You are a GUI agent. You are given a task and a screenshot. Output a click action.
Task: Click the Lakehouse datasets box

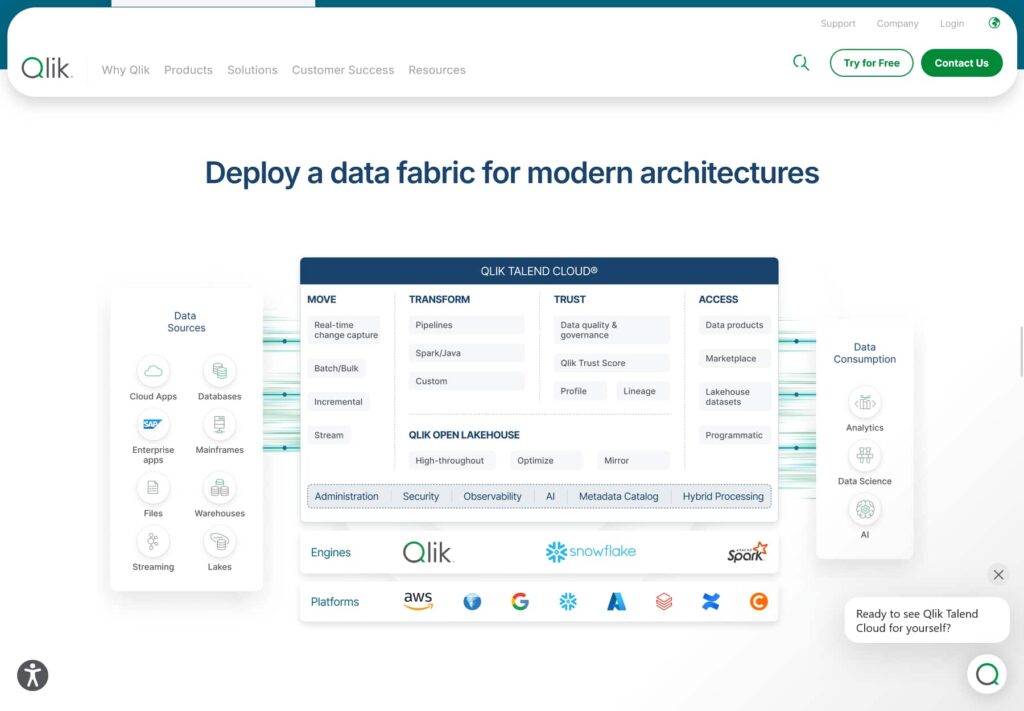734,397
